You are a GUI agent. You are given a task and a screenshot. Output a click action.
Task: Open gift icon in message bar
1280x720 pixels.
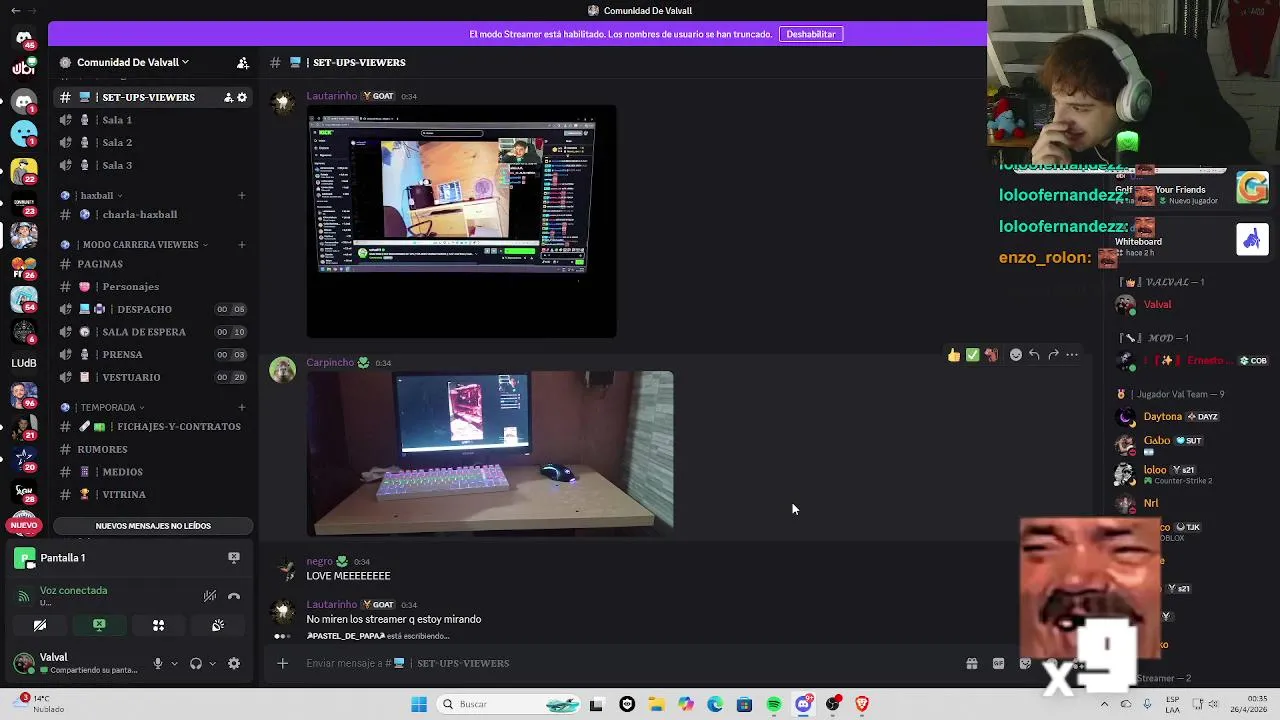click(x=971, y=663)
